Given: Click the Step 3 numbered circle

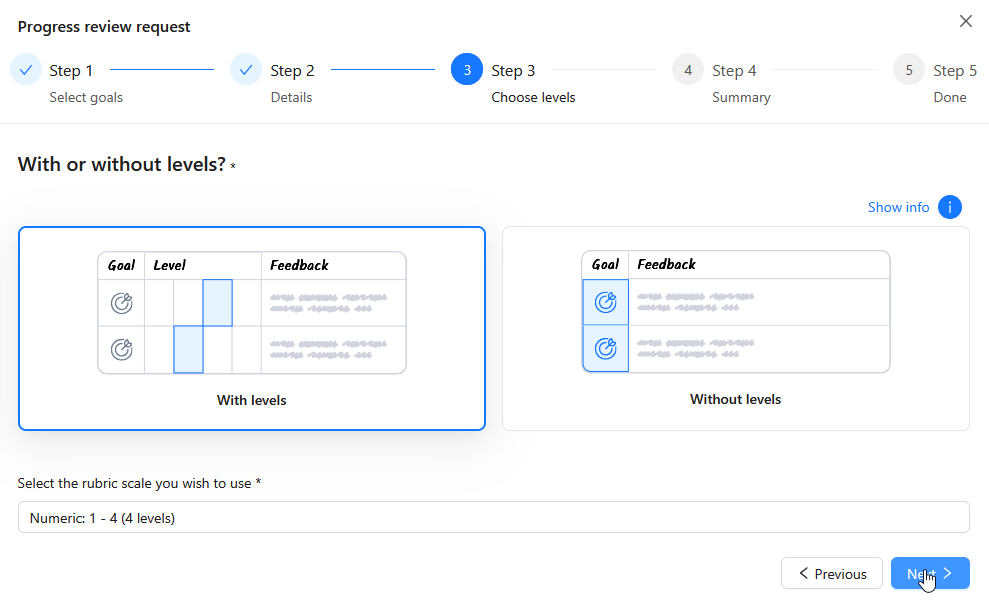Looking at the screenshot, I should pos(467,70).
